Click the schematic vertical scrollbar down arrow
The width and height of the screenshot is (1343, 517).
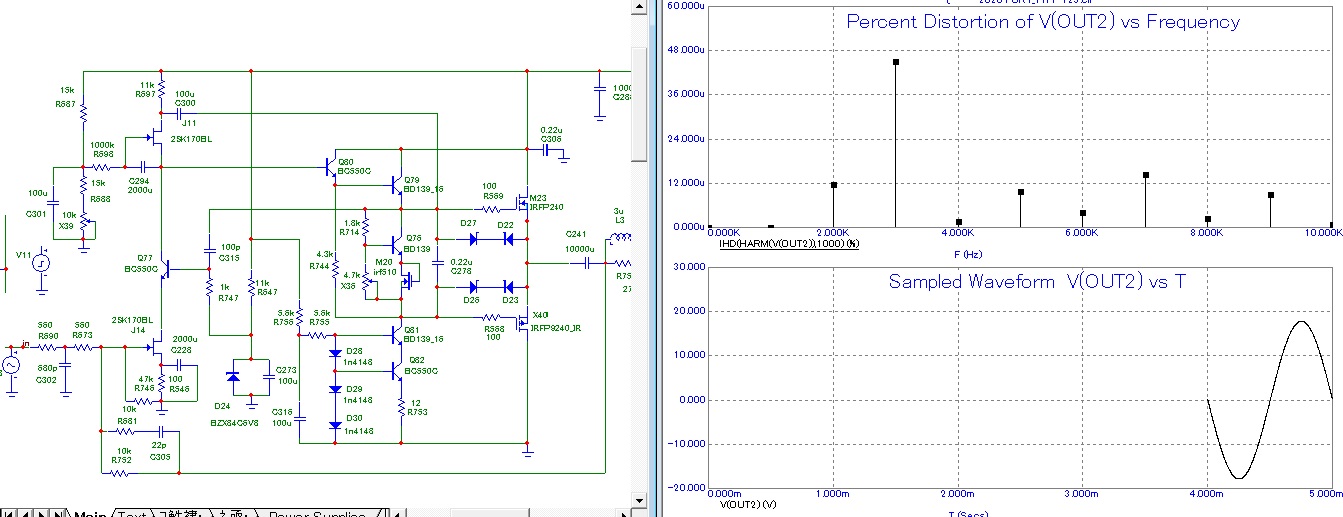click(640, 498)
